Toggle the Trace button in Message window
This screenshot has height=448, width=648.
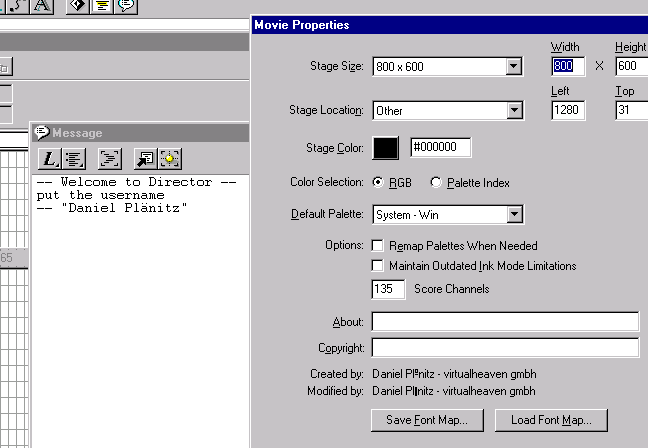pyautogui.click(x=110, y=159)
